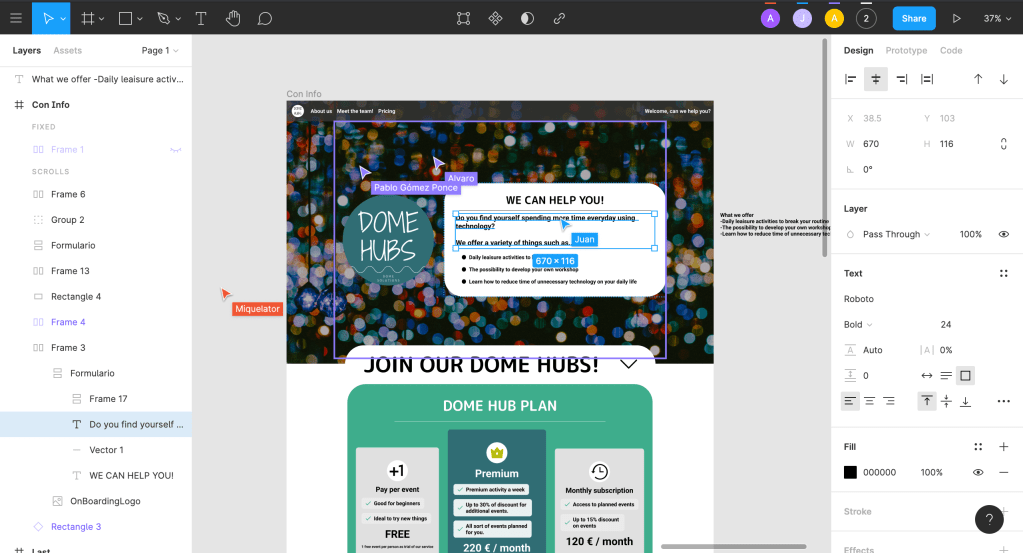The width and height of the screenshot is (1023, 553).
Task: Switch to the Prototype tab
Action: click(x=906, y=50)
